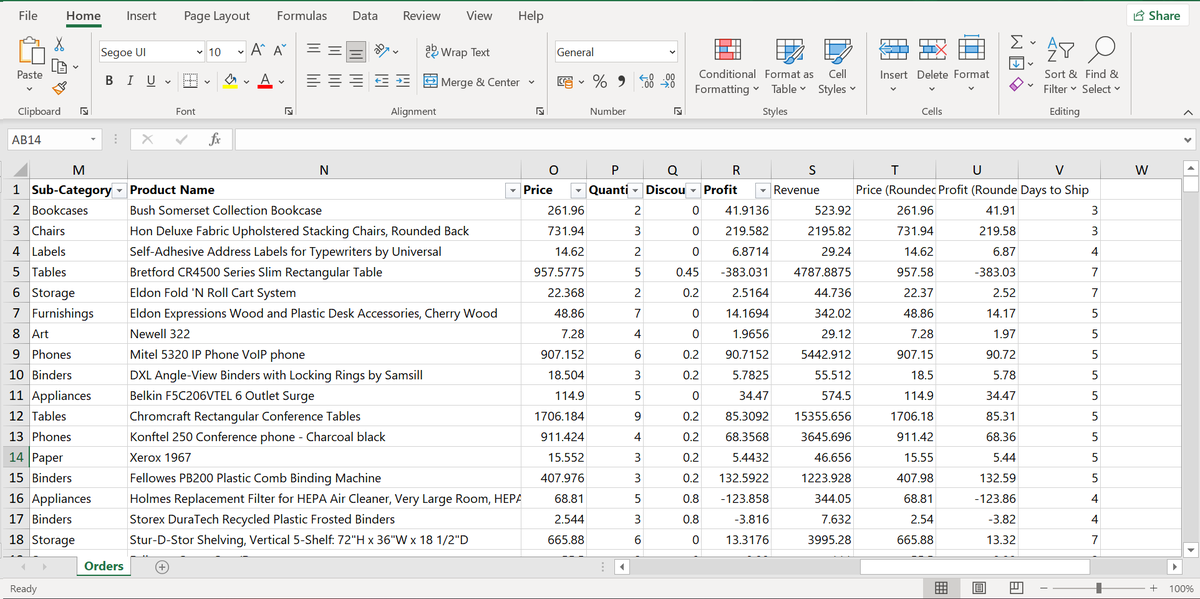This screenshot has height=599, width=1200.
Task: Click the Center alignment icon
Action: click(335, 82)
